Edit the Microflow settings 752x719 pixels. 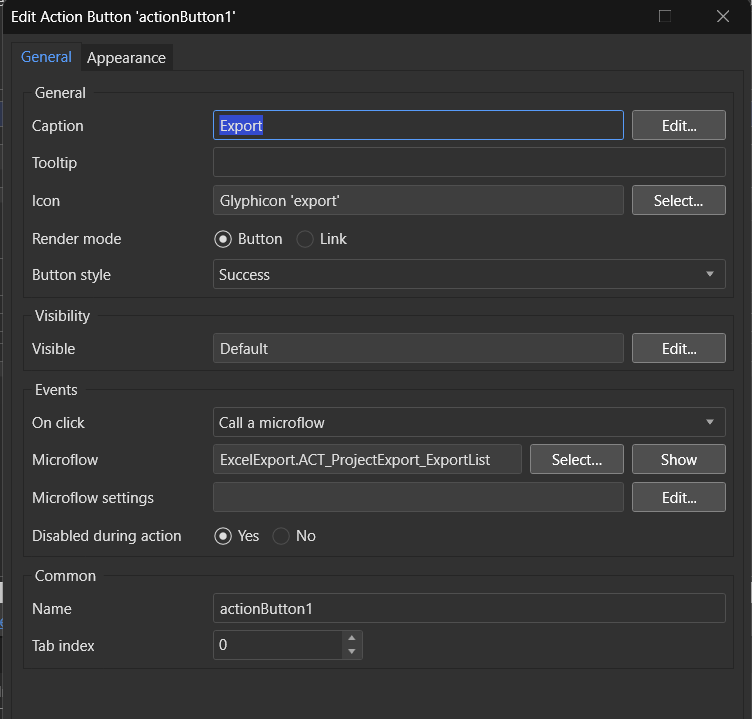click(678, 497)
